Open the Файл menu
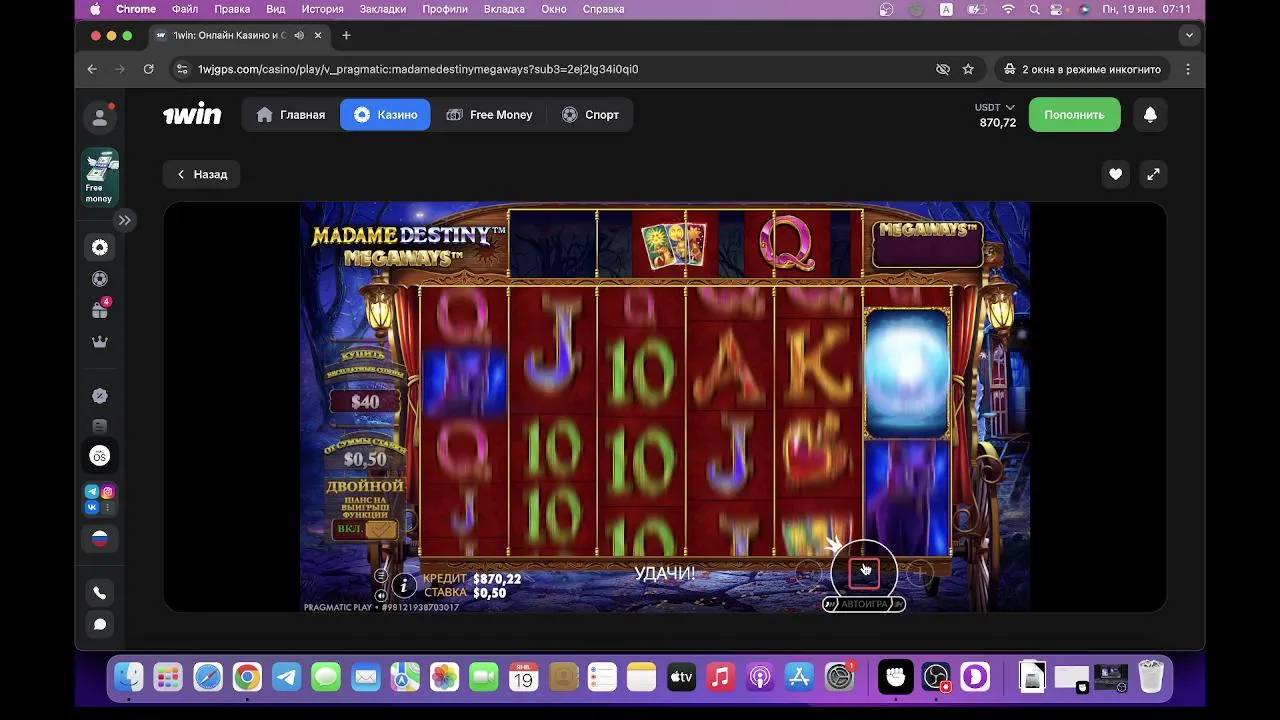The image size is (1280, 720). 185,9
